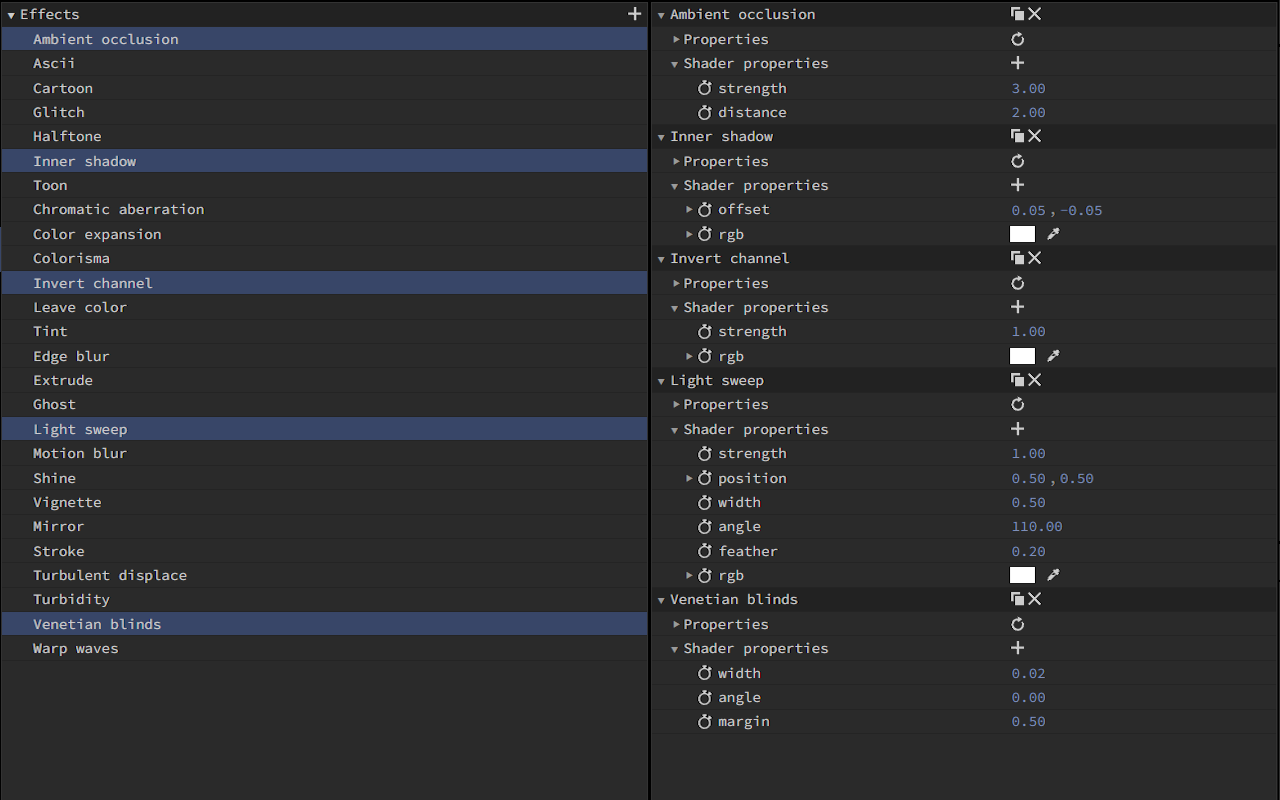
Task: Toggle keyframe stopwatch for Ambient occlusion strength
Action: pos(705,88)
